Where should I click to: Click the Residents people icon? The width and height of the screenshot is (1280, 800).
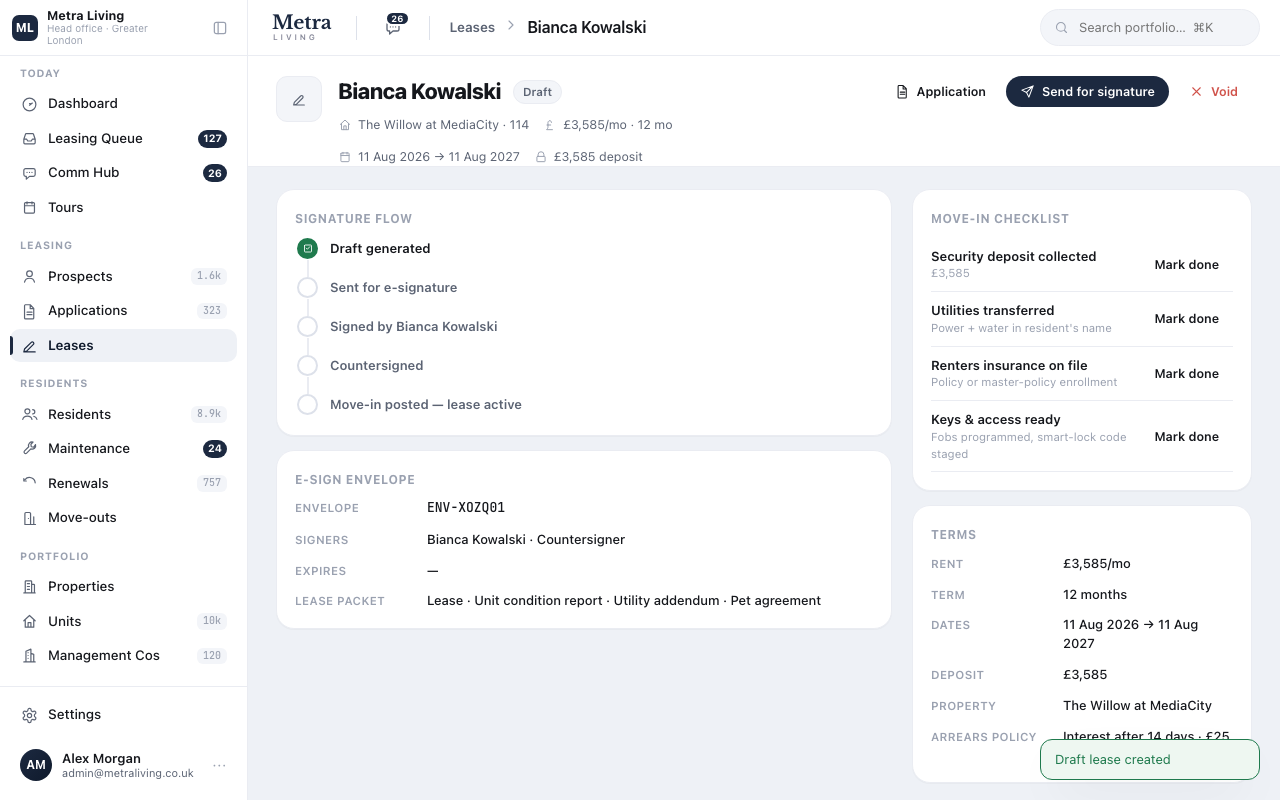coord(29,415)
